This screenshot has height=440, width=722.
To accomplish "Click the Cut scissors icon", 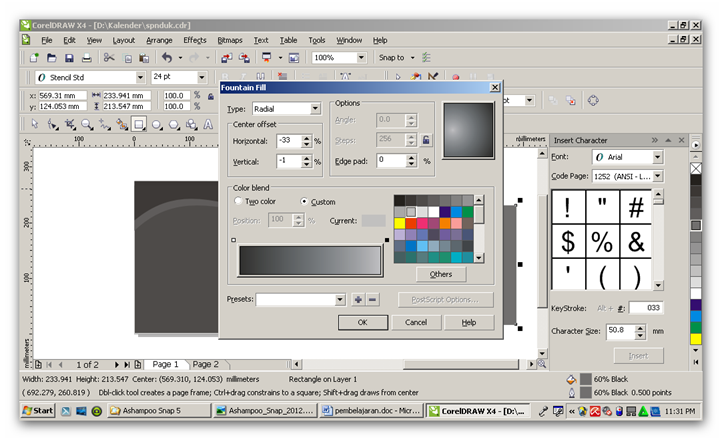I will pos(109,58).
